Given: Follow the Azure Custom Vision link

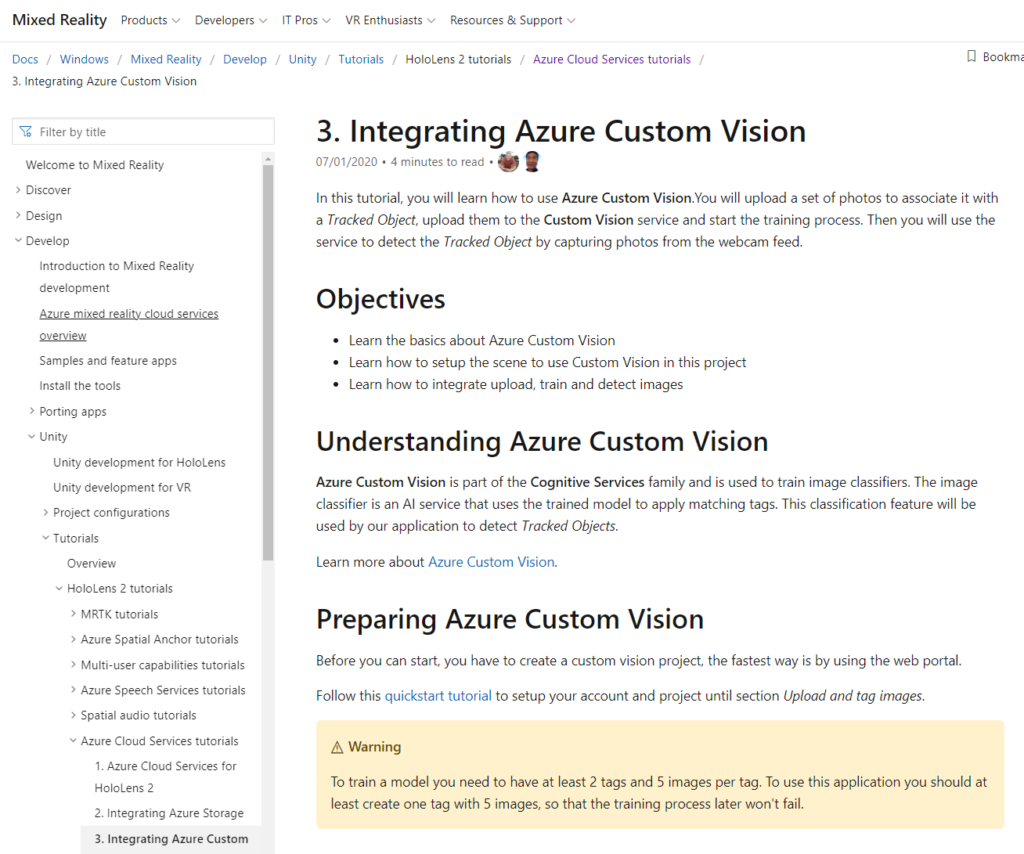Looking at the screenshot, I should tap(491, 562).
